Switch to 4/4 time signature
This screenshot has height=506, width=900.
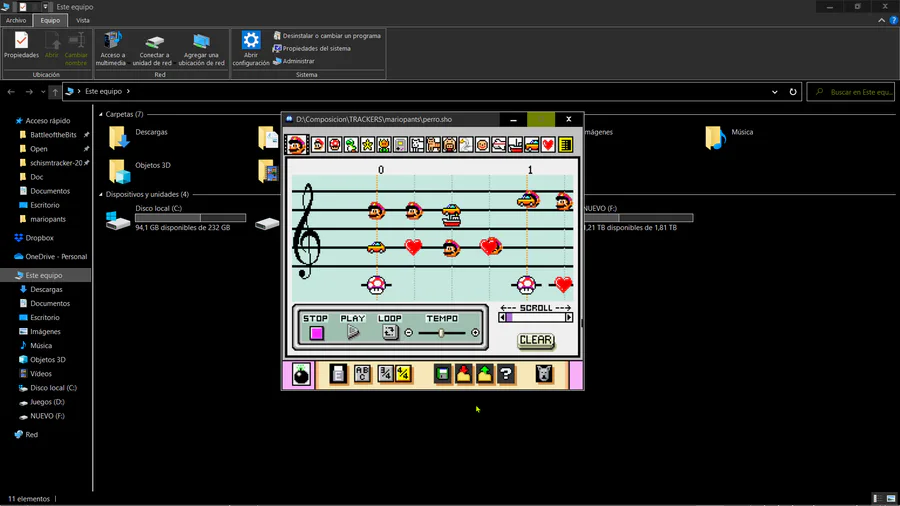404,374
